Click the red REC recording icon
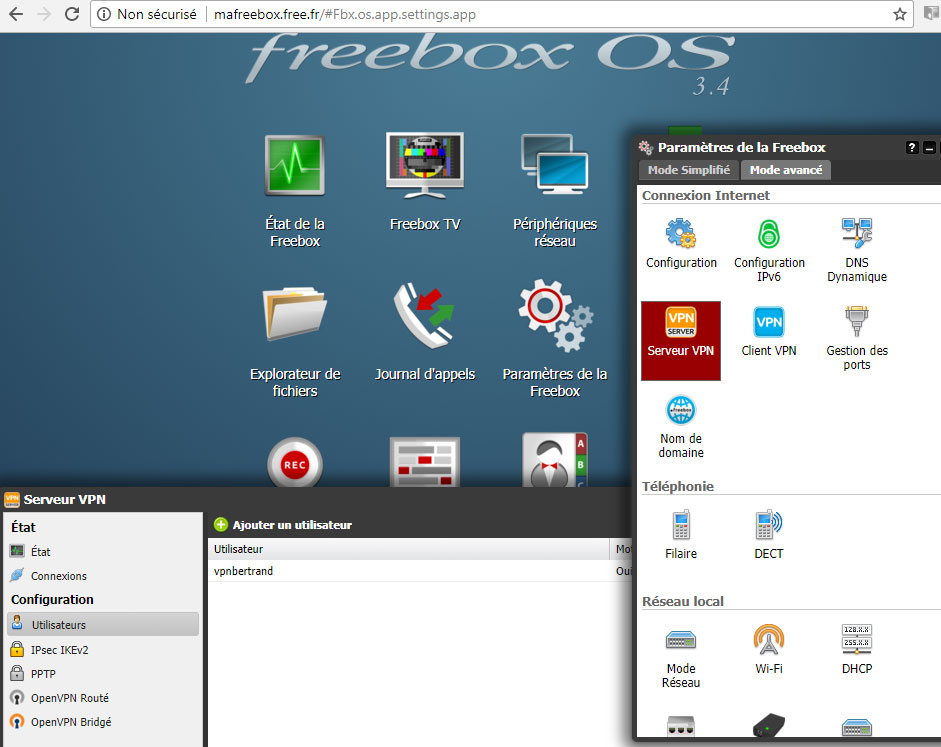Viewport: 941px width, 747px height. 295,463
